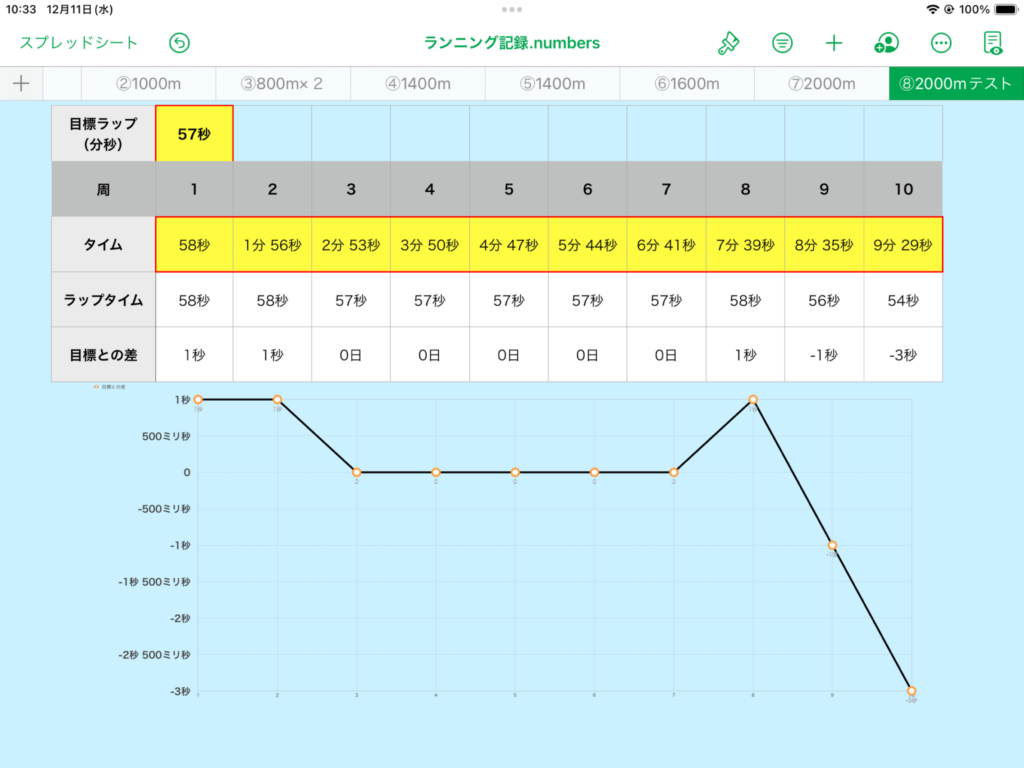This screenshot has width=1024, height=768.
Task: Select the 周 row header cell
Action: 103,189
